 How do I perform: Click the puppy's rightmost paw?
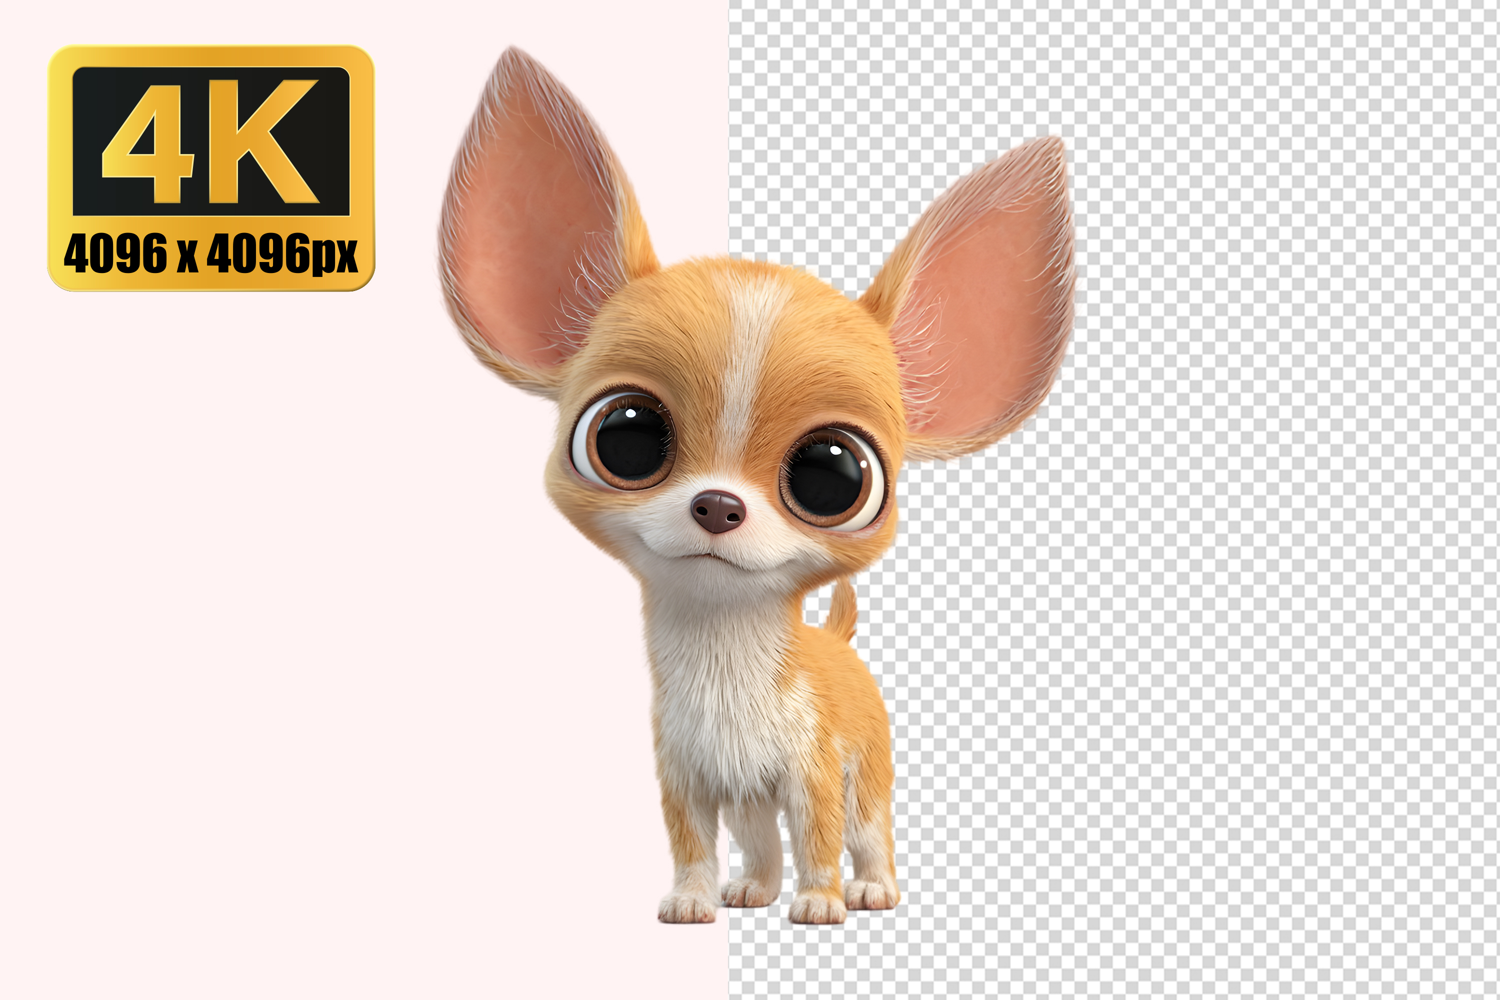tap(872, 893)
